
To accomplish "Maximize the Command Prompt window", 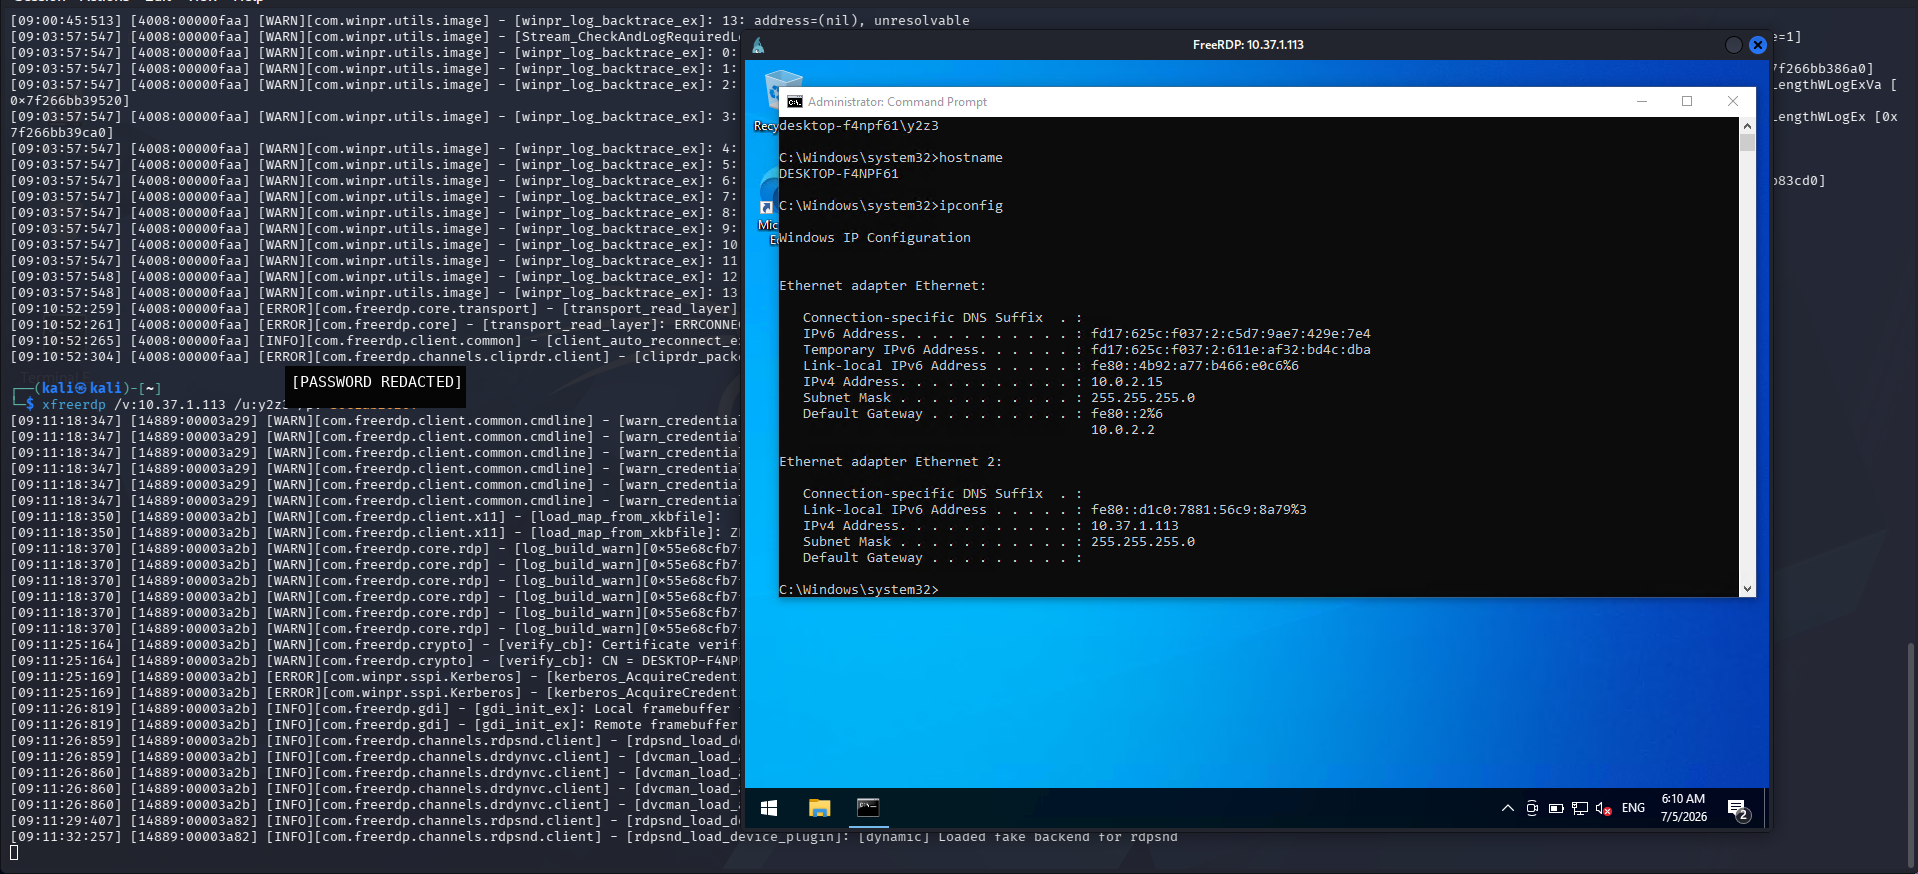I will [x=1687, y=101].
